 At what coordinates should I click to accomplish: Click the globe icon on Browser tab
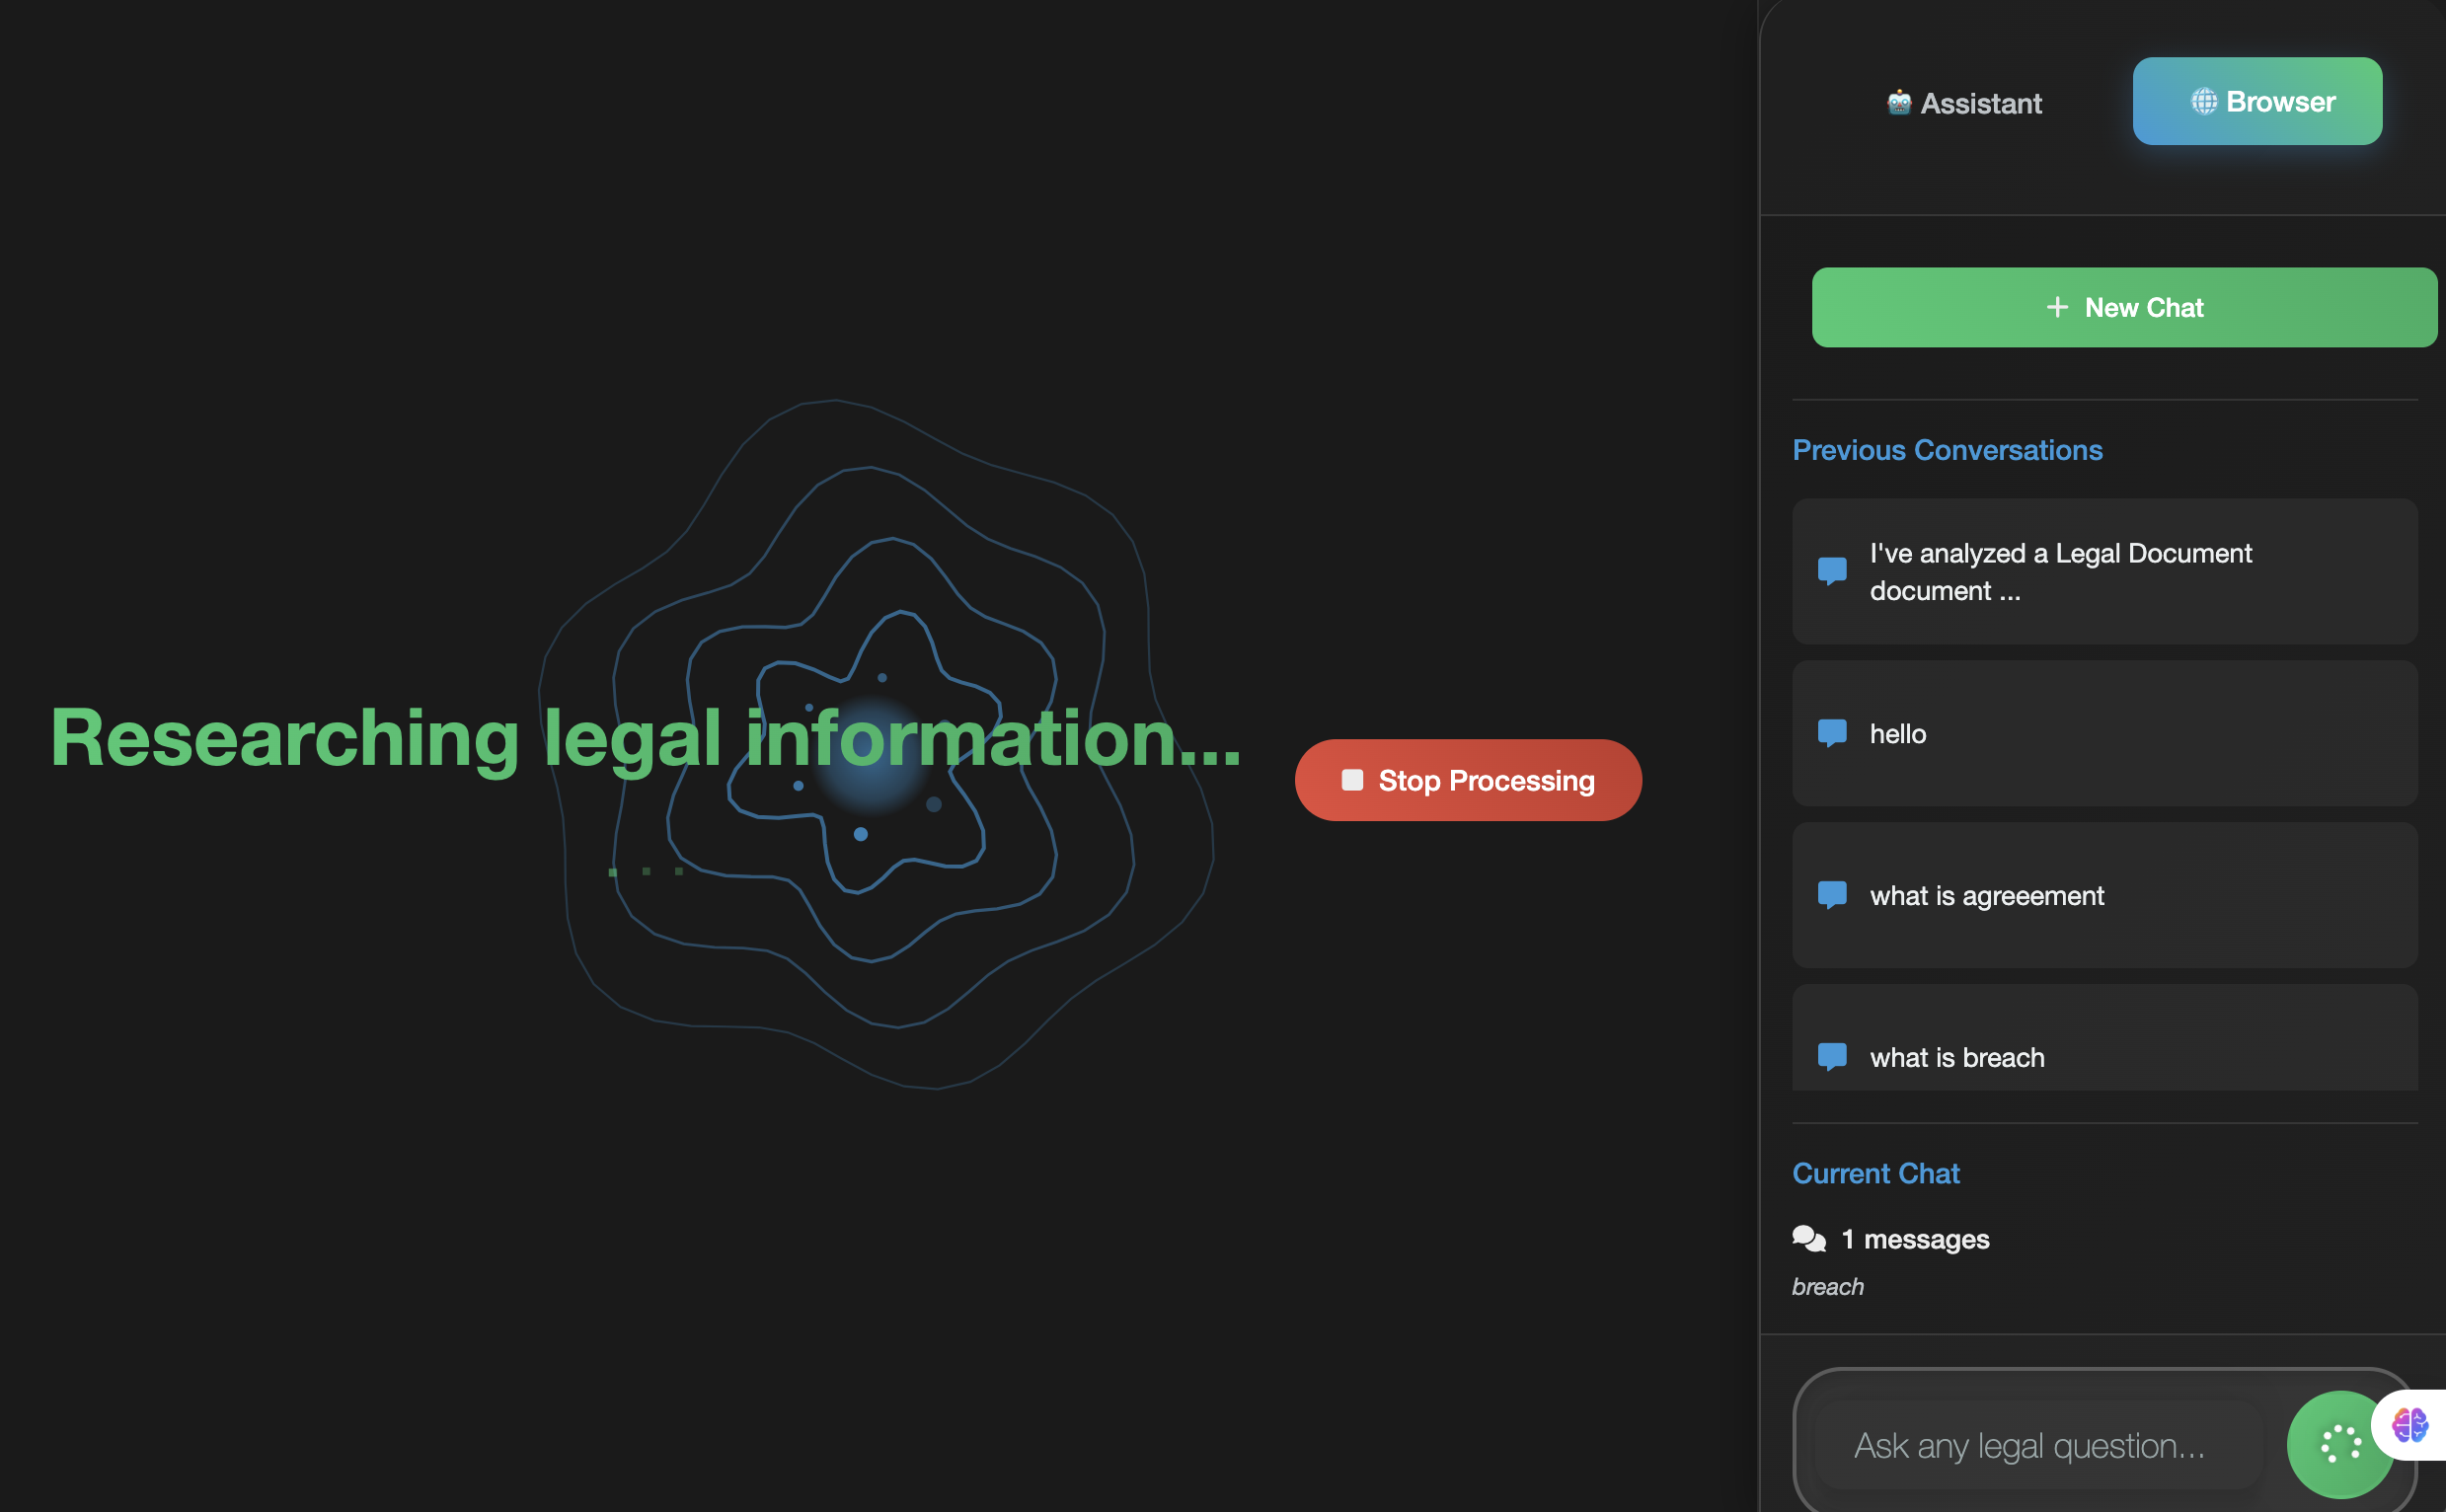point(2203,101)
